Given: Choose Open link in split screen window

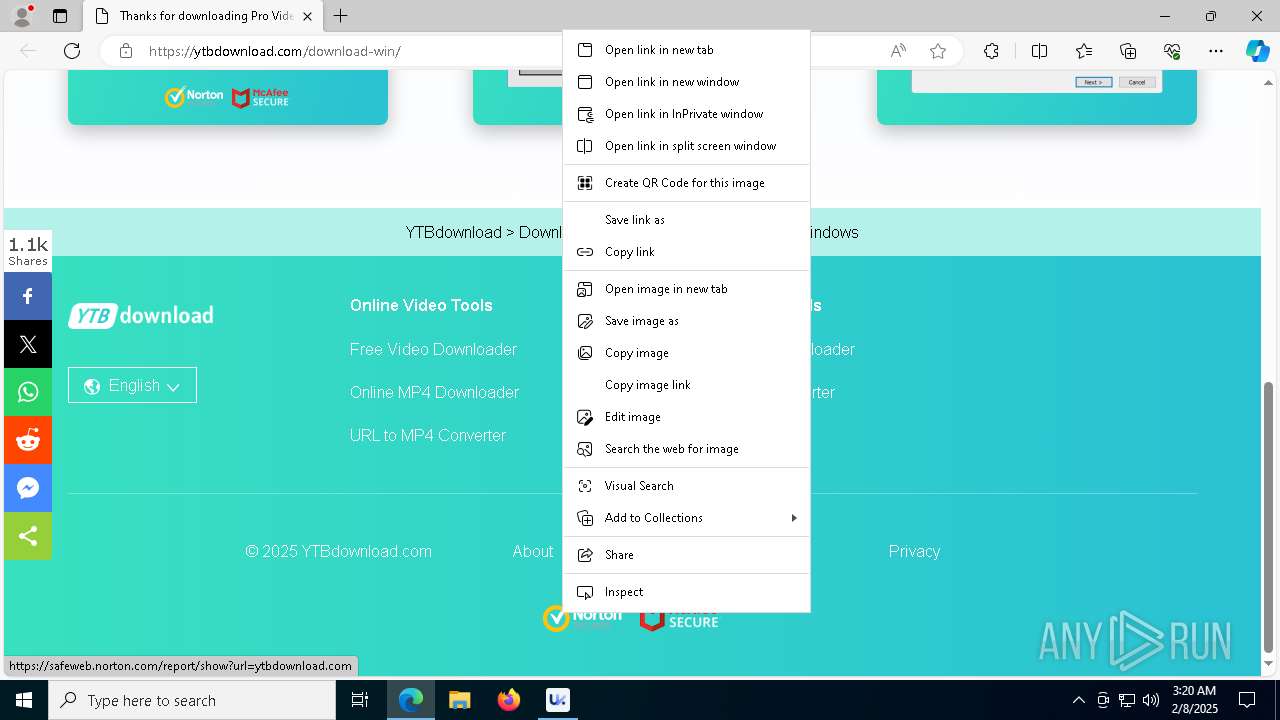Looking at the screenshot, I should 687,146.
